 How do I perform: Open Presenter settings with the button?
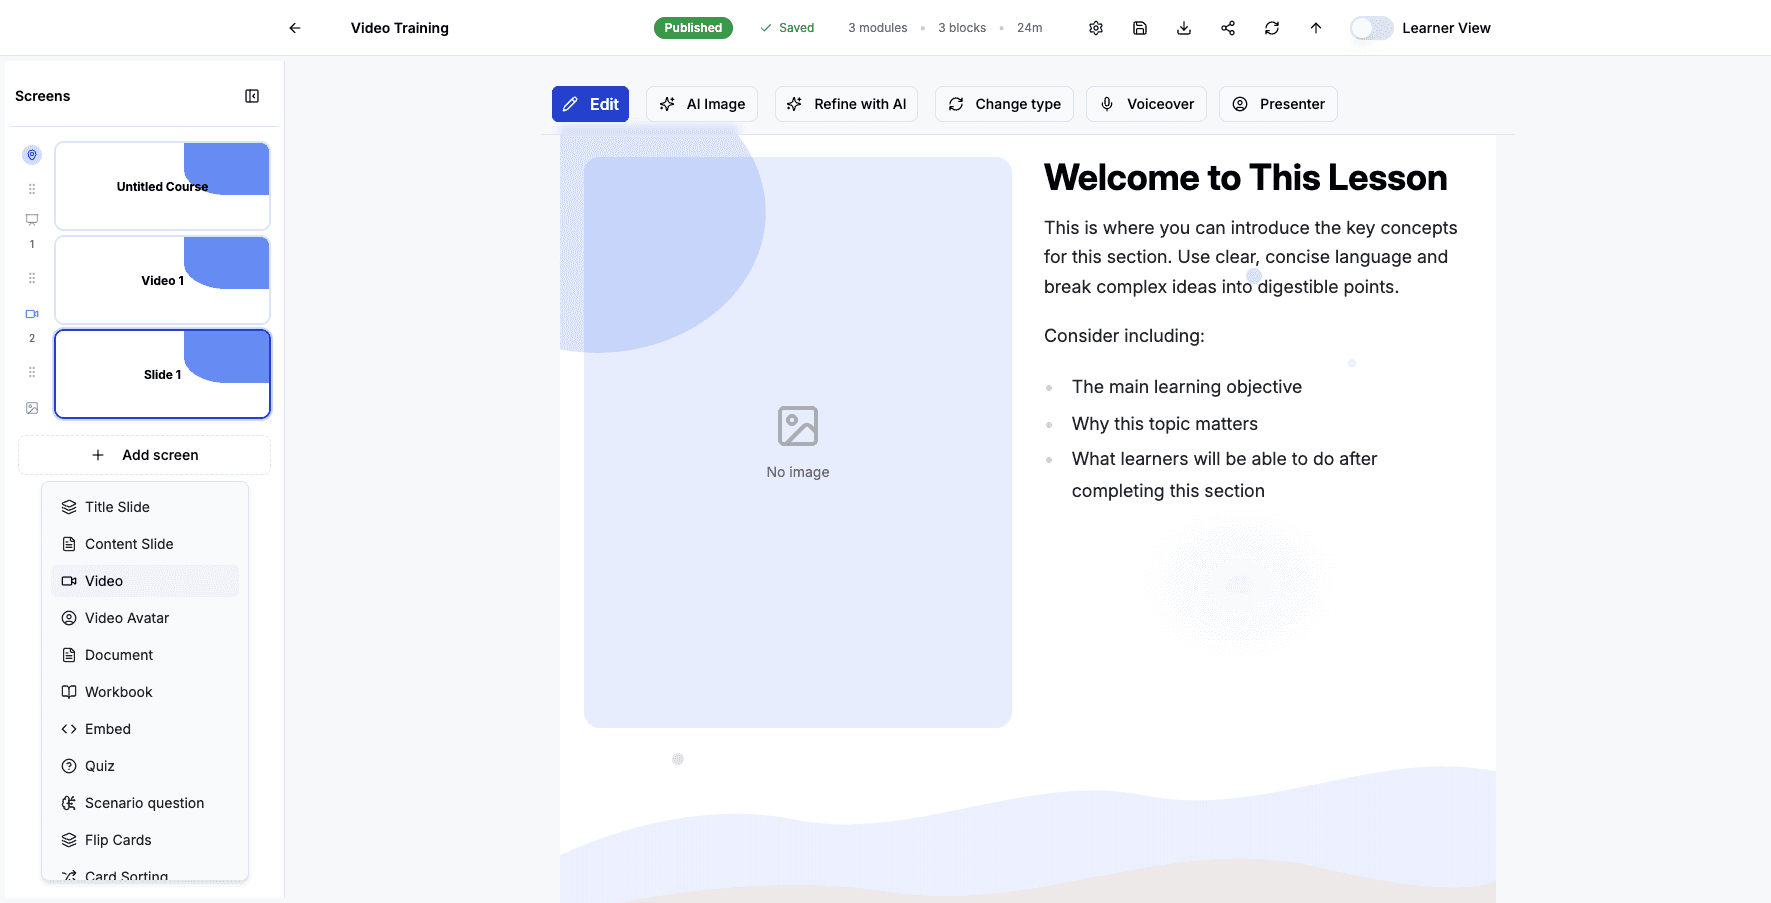(1278, 103)
